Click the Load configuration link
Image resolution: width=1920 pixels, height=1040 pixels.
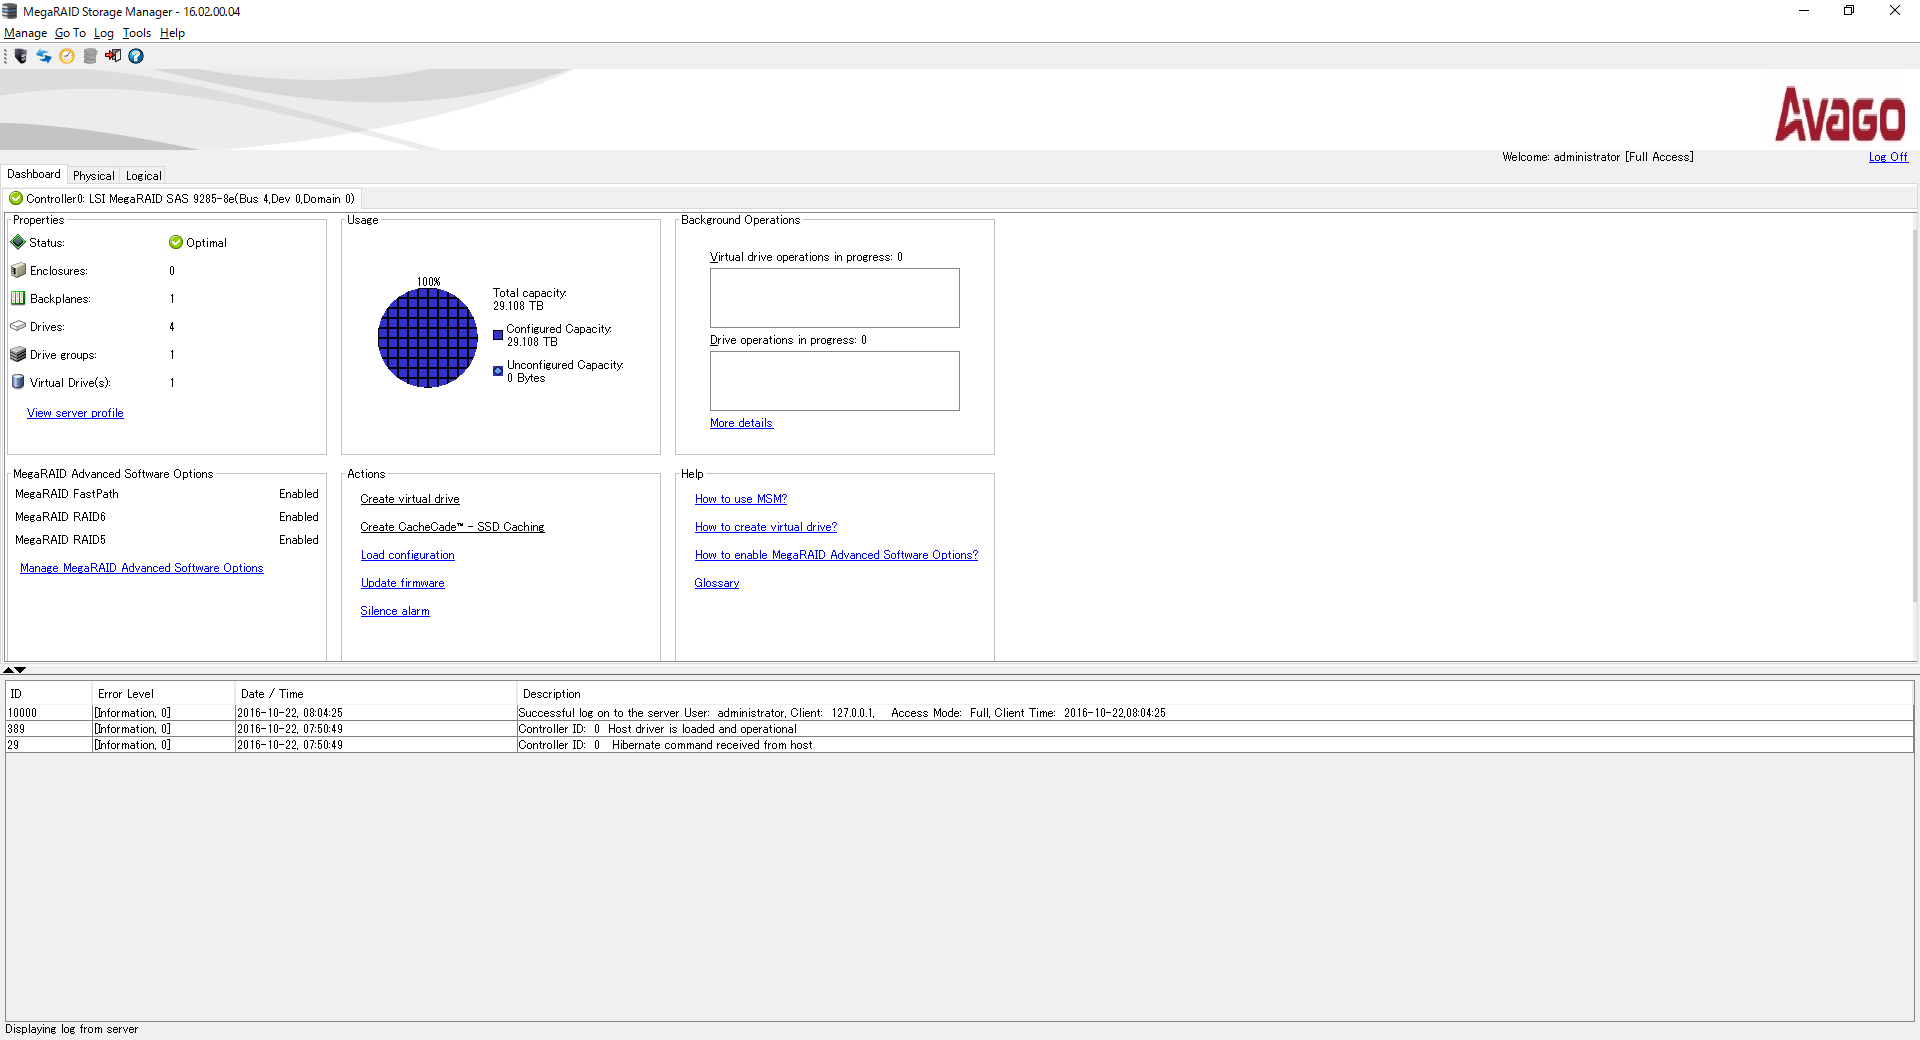[407, 555]
